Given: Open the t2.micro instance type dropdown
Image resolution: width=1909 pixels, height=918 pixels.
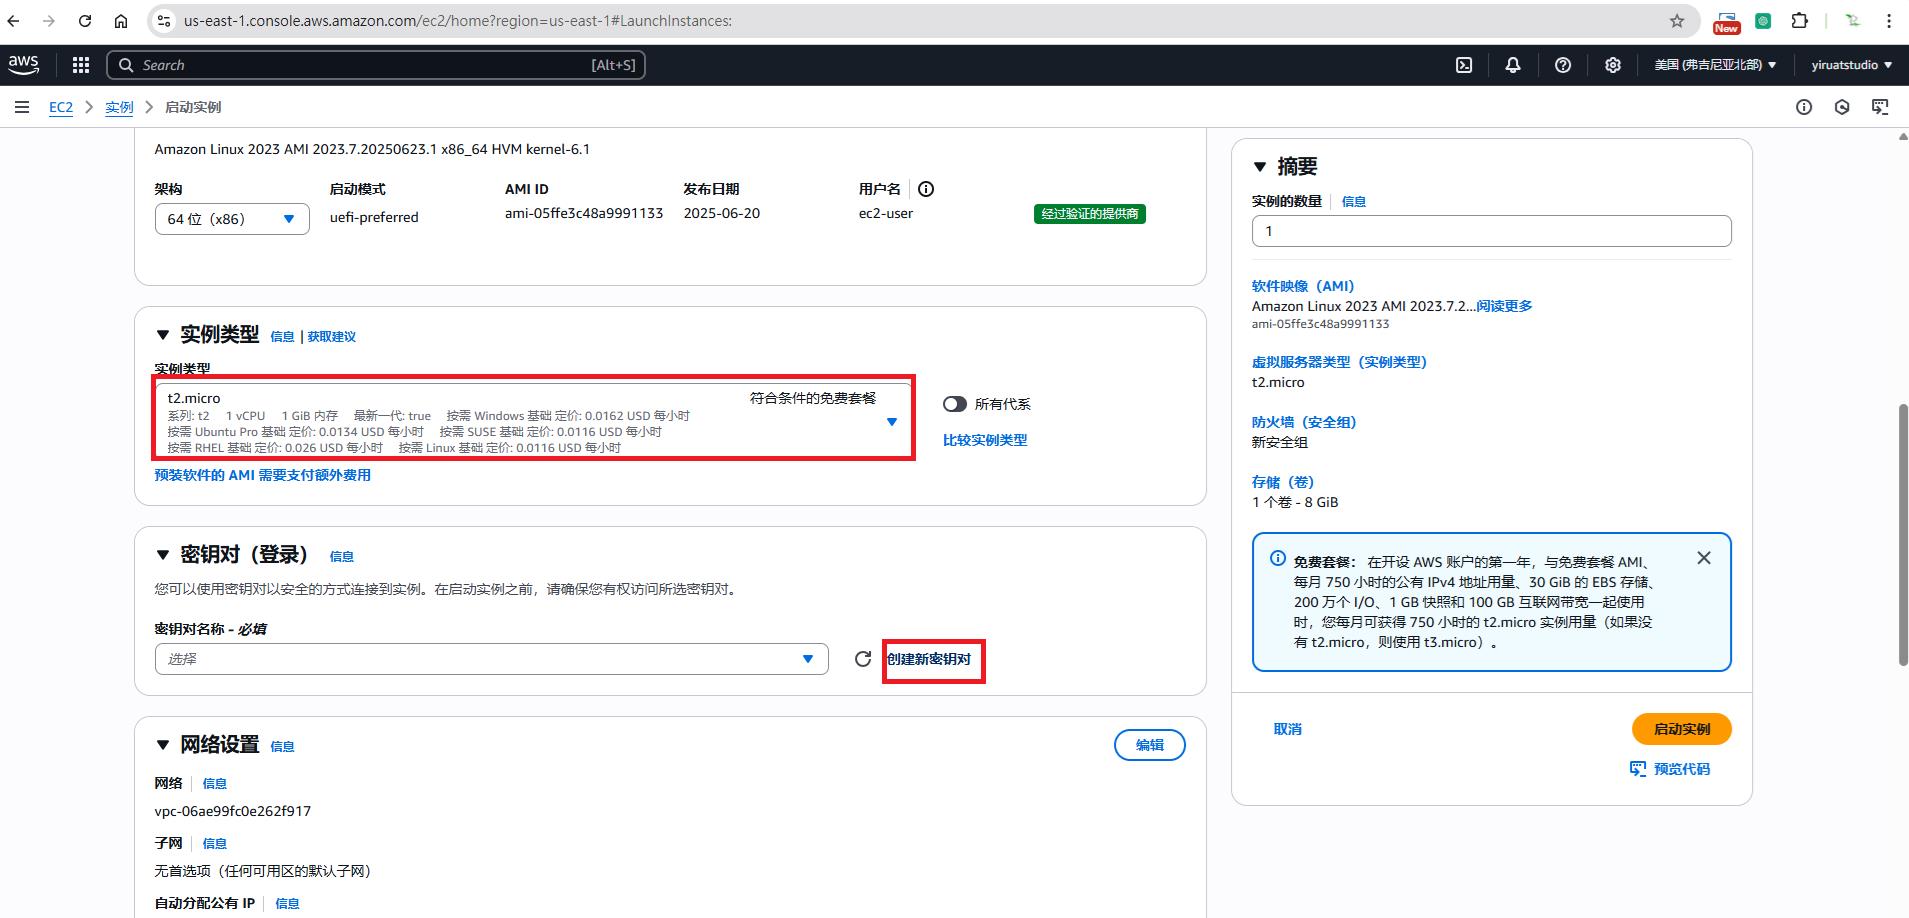Looking at the screenshot, I should (x=534, y=420).
